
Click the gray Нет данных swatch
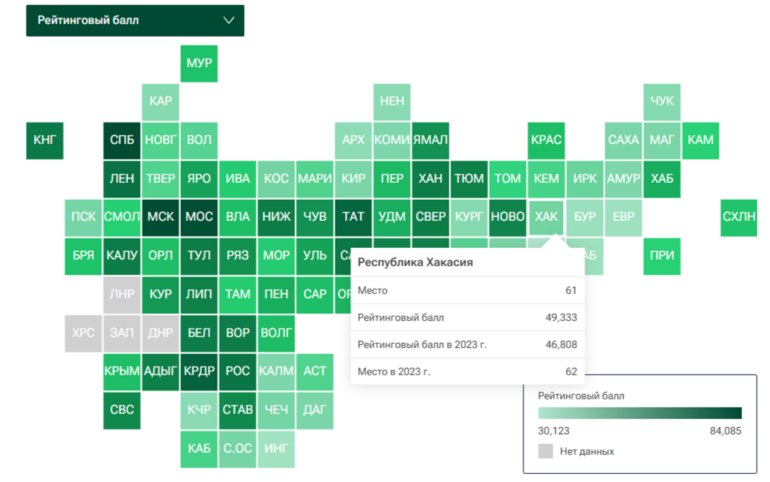(x=546, y=451)
